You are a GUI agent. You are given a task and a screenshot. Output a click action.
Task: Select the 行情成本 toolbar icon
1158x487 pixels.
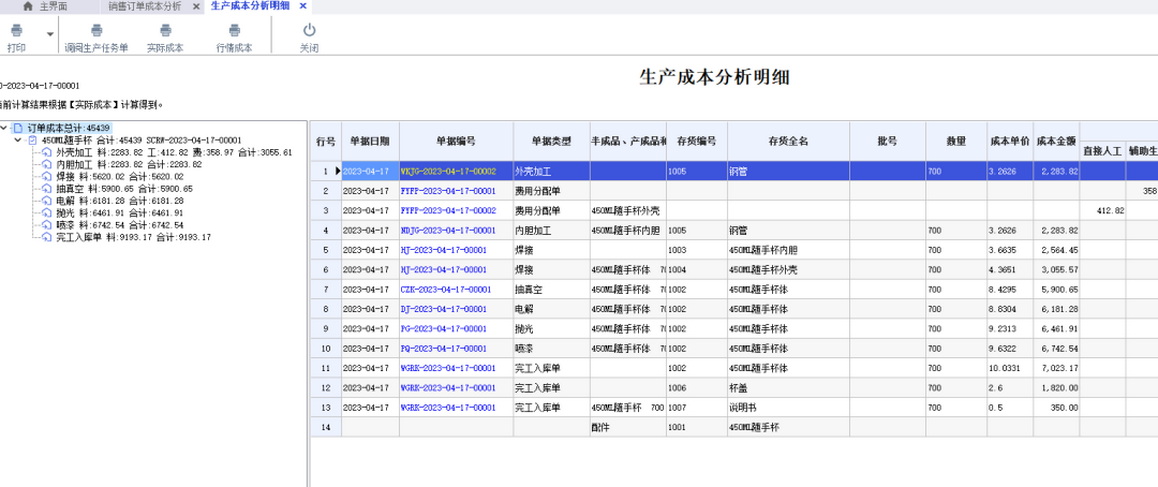coord(234,31)
